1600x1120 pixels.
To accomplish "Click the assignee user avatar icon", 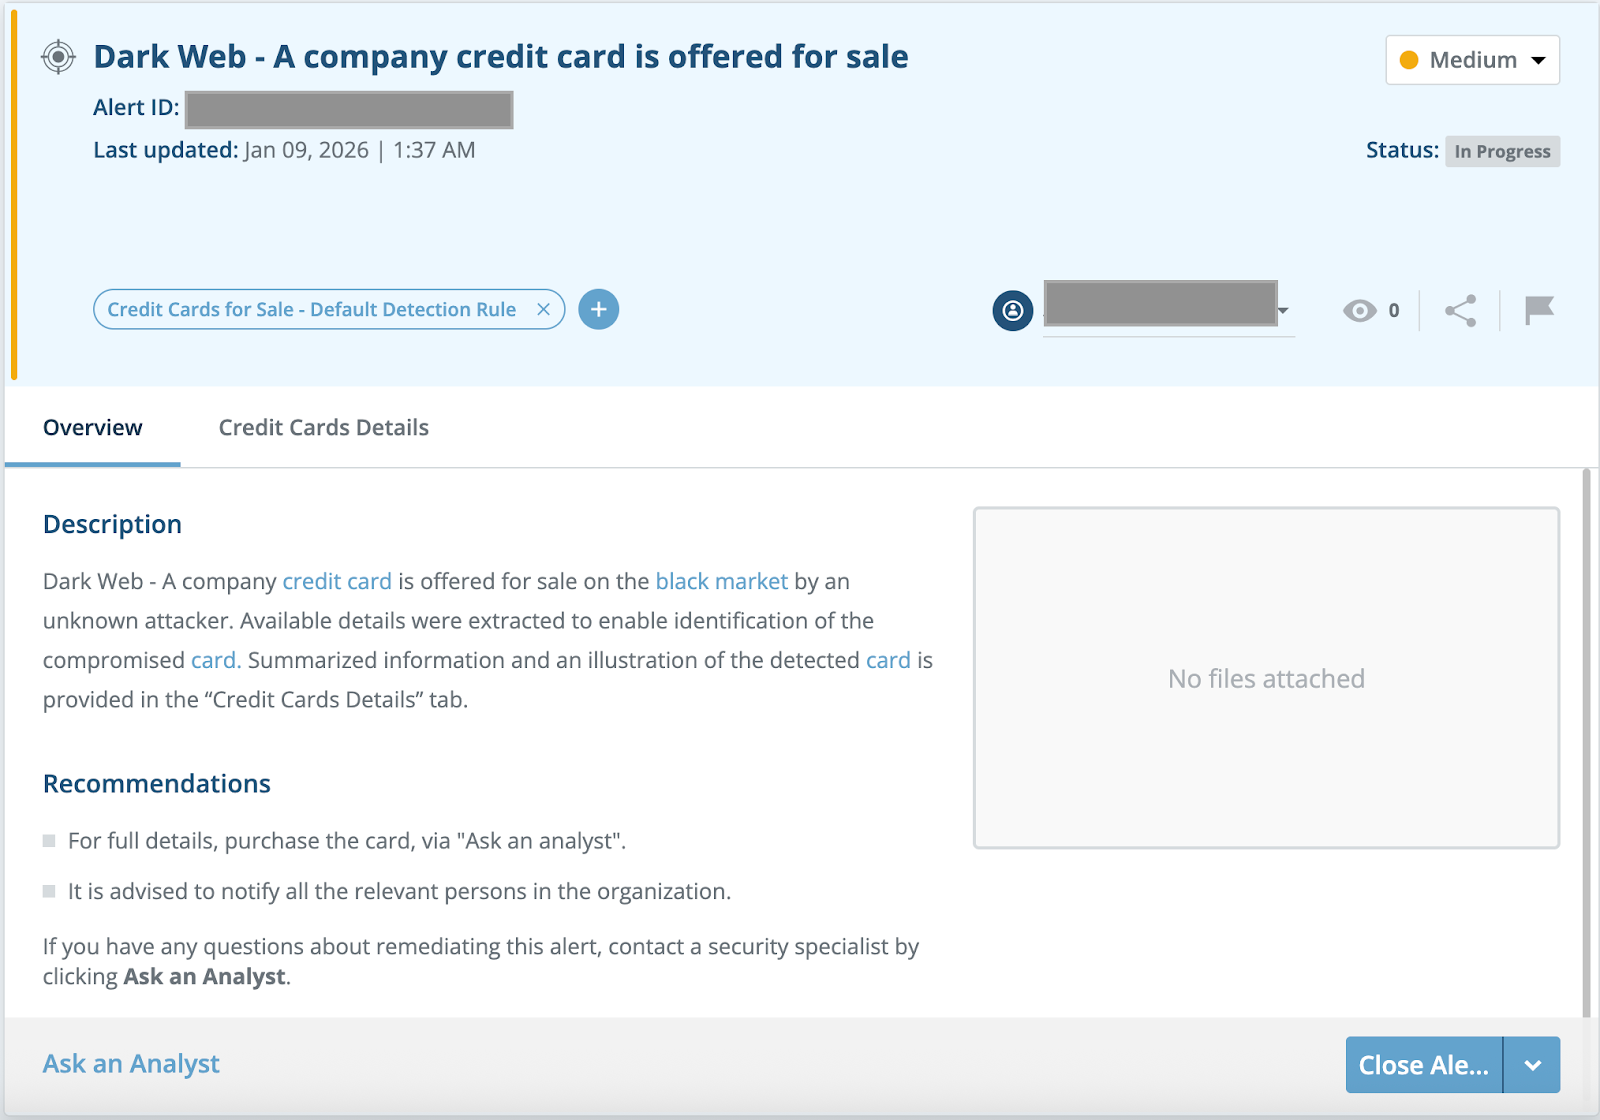I will (1012, 310).
